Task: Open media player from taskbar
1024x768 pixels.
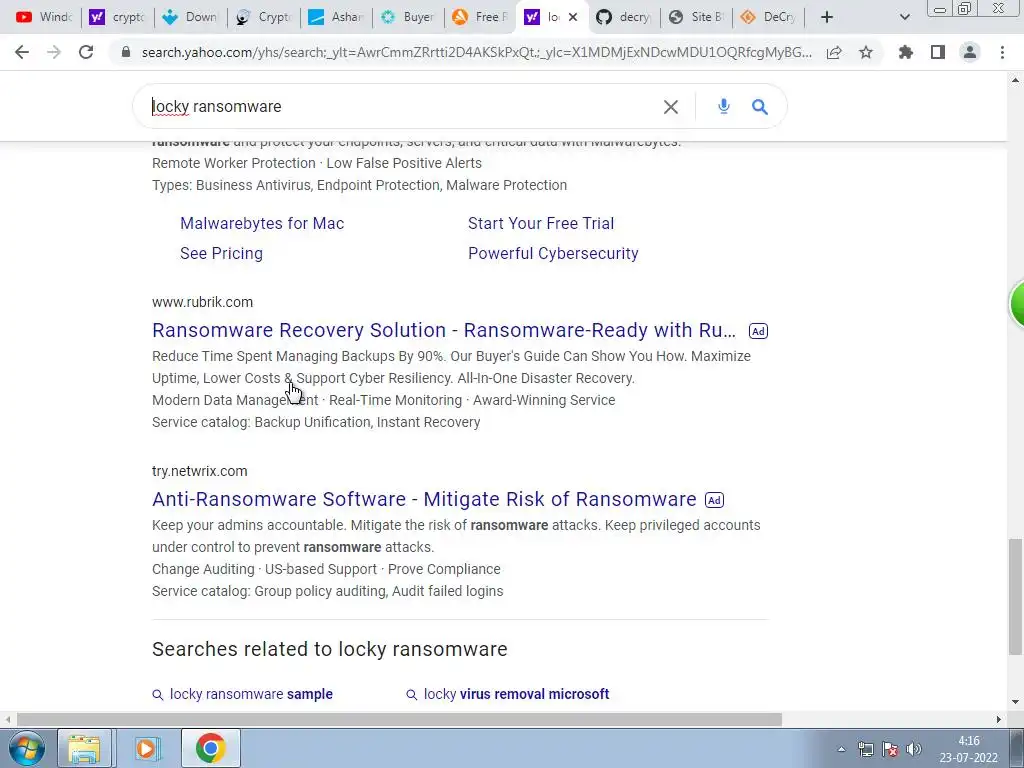Action: [x=147, y=748]
